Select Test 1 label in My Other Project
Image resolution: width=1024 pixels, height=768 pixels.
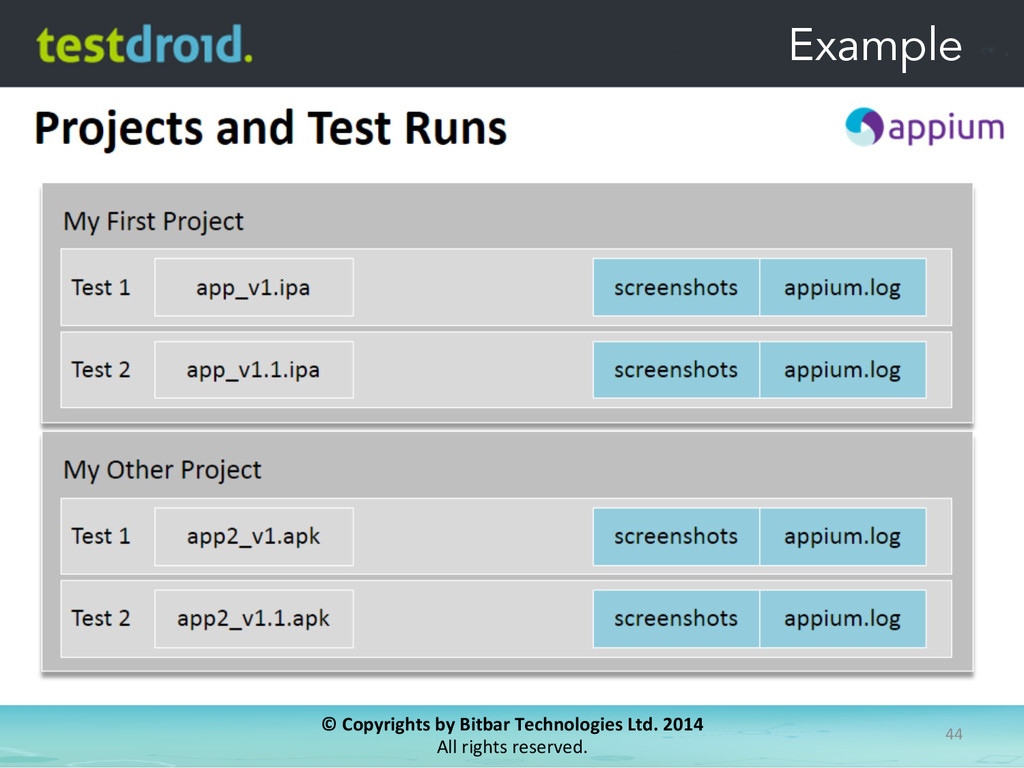[x=101, y=536]
